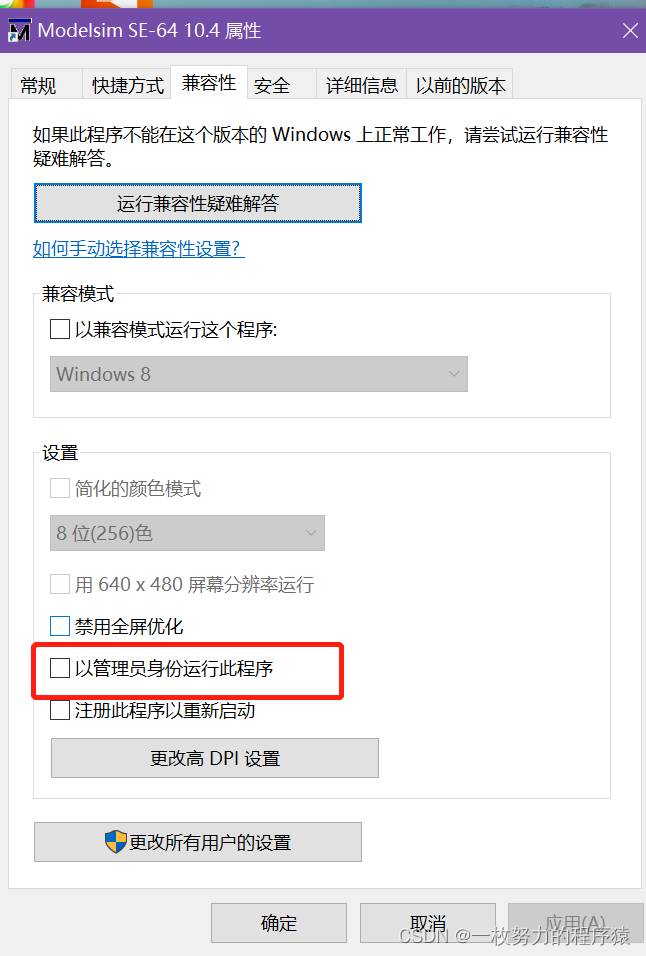Screen dimensions: 646x956
Task: Select the 详细信息 tab
Action: 361,85
